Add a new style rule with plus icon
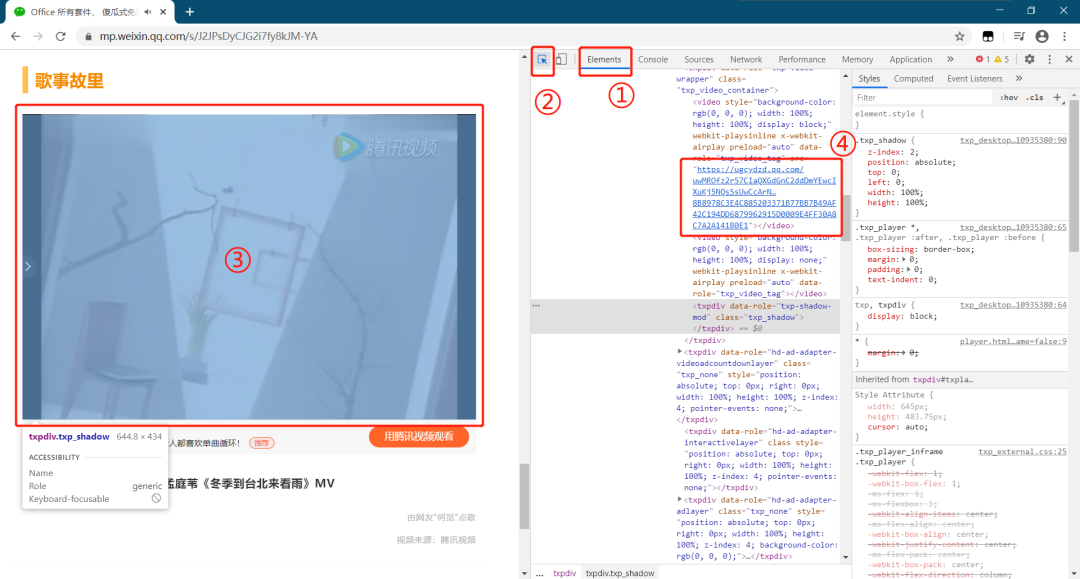The height and width of the screenshot is (579, 1080). (x=1057, y=98)
